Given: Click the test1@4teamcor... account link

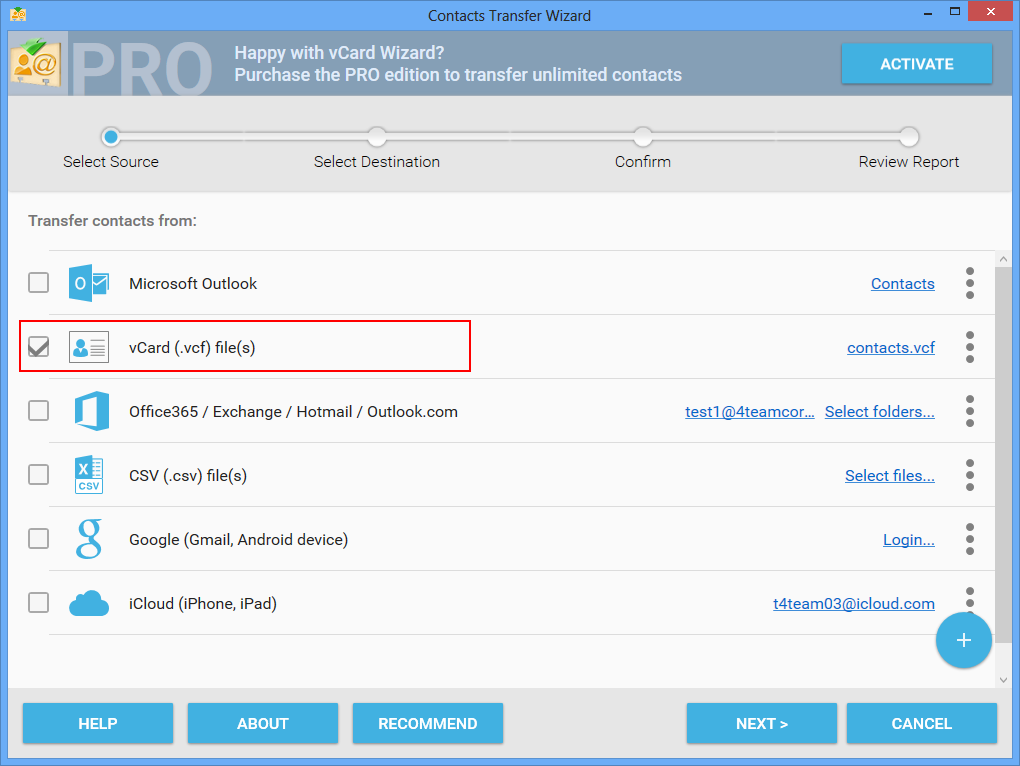Looking at the screenshot, I should pyautogui.click(x=749, y=412).
